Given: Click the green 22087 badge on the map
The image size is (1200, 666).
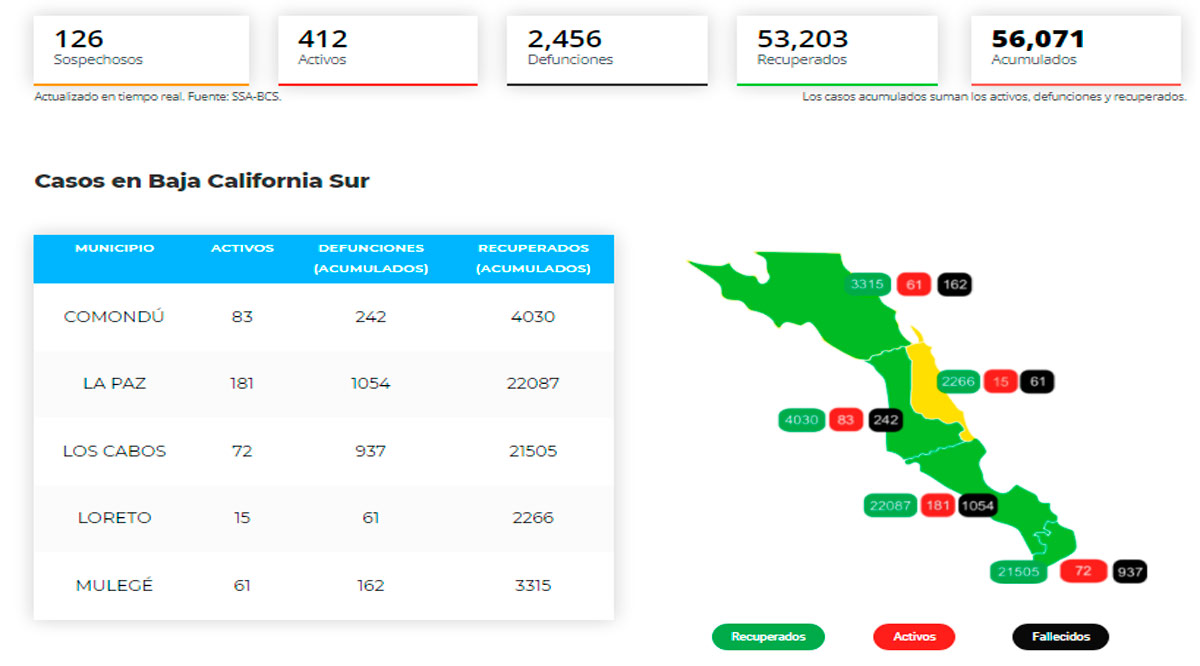Looking at the screenshot, I should 890,506.
